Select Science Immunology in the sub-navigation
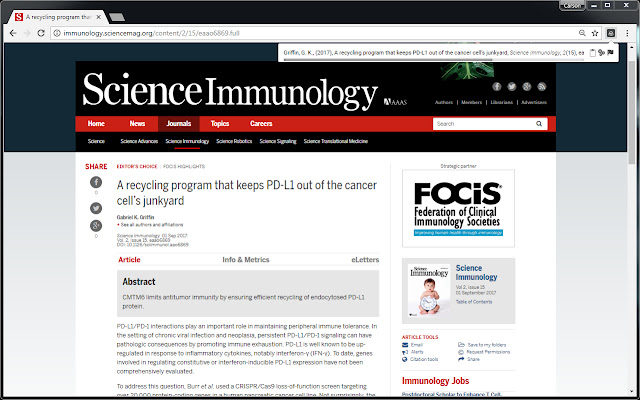 (187, 141)
